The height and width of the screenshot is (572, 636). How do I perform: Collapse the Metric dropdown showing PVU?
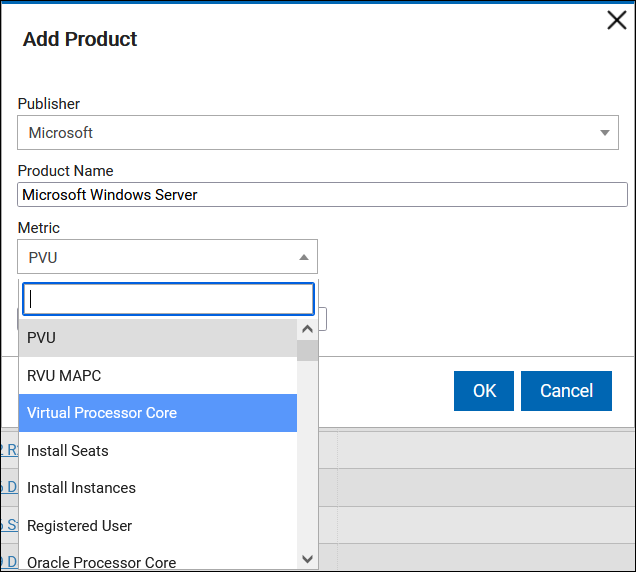(167, 257)
